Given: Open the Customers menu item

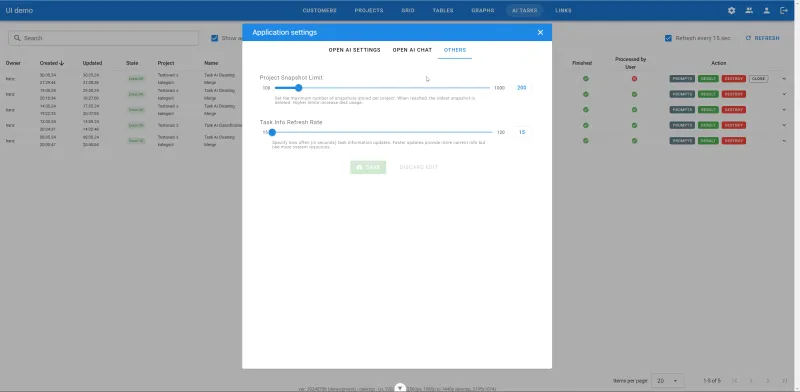Looking at the screenshot, I should coord(319,10).
